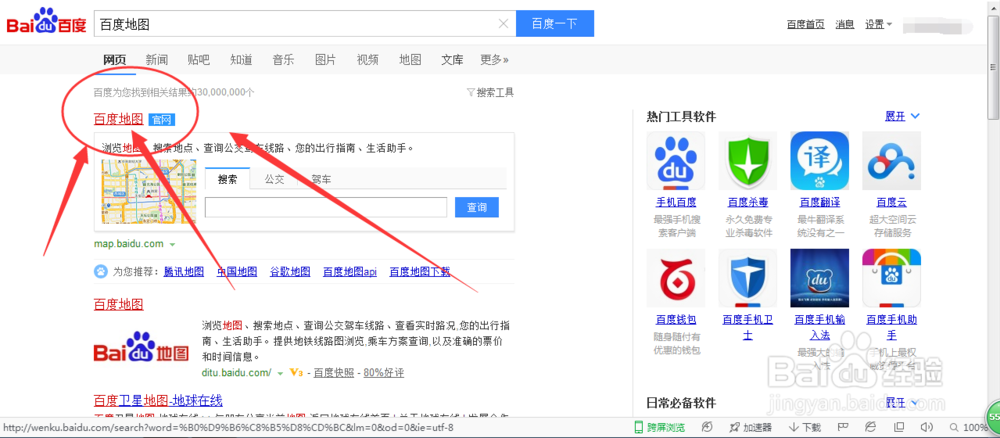Click the Beijing map thumbnail
The width and height of the screenshot is (1000, 438).
149,191
